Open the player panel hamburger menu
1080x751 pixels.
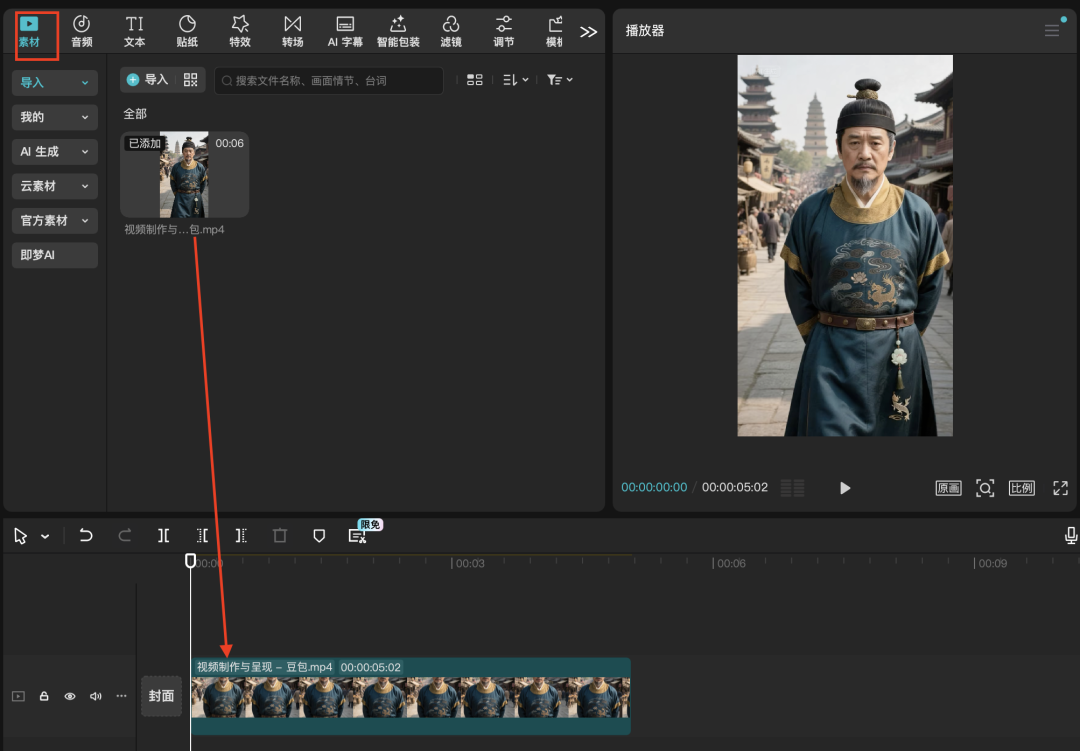1052,31
